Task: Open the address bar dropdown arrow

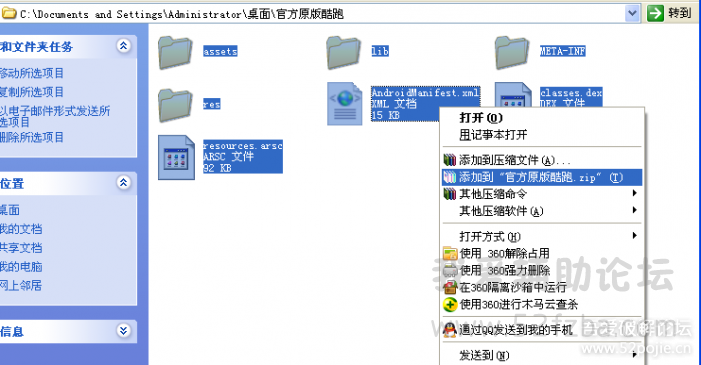Action: pyautogui.click(x=632, y=13)
